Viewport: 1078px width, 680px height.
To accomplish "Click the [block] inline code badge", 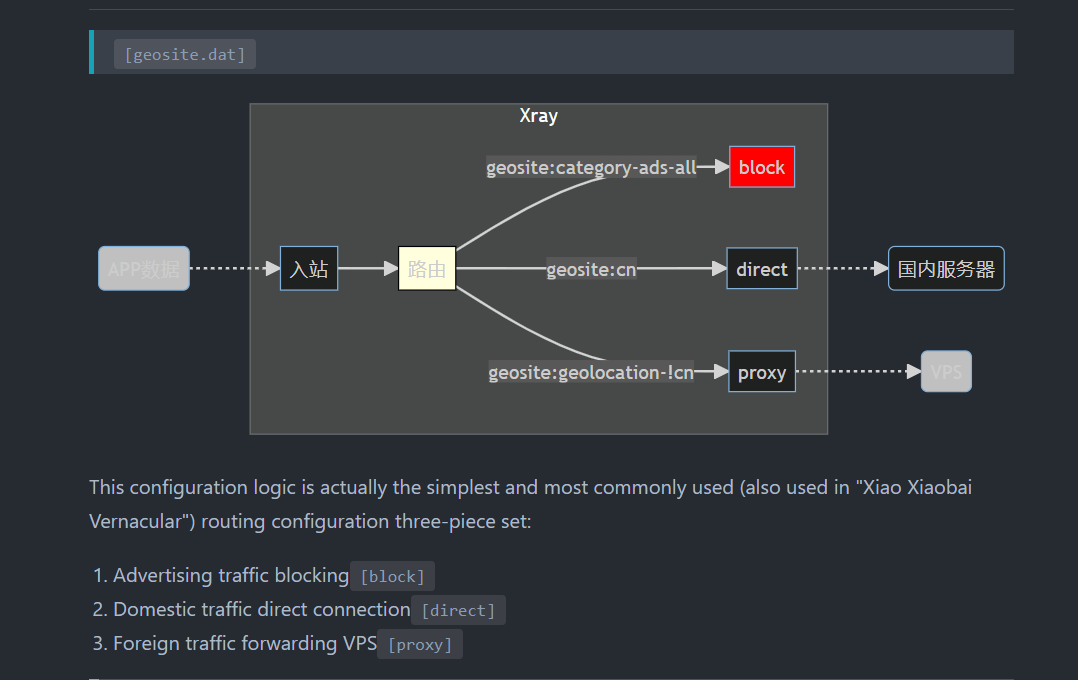I will [x=392, y=576].
